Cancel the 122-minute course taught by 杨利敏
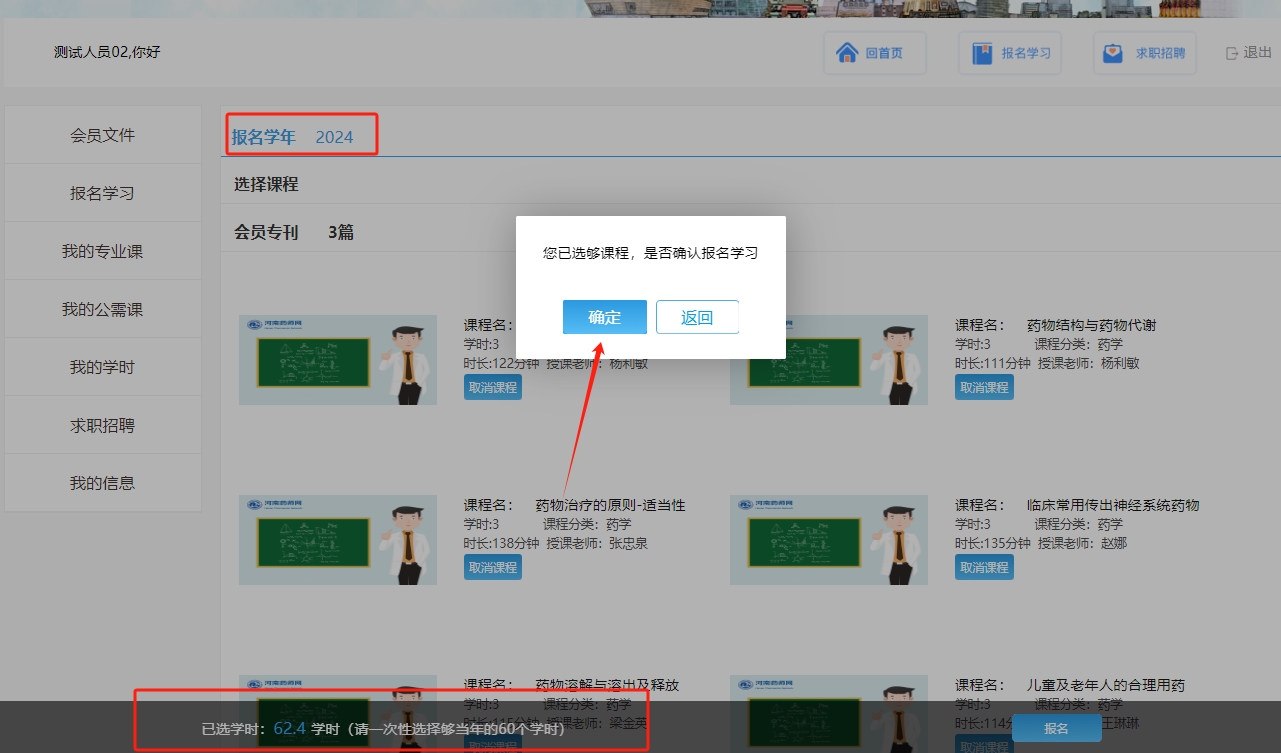This screenshot has width=1281, height=753. pos(492,387)
